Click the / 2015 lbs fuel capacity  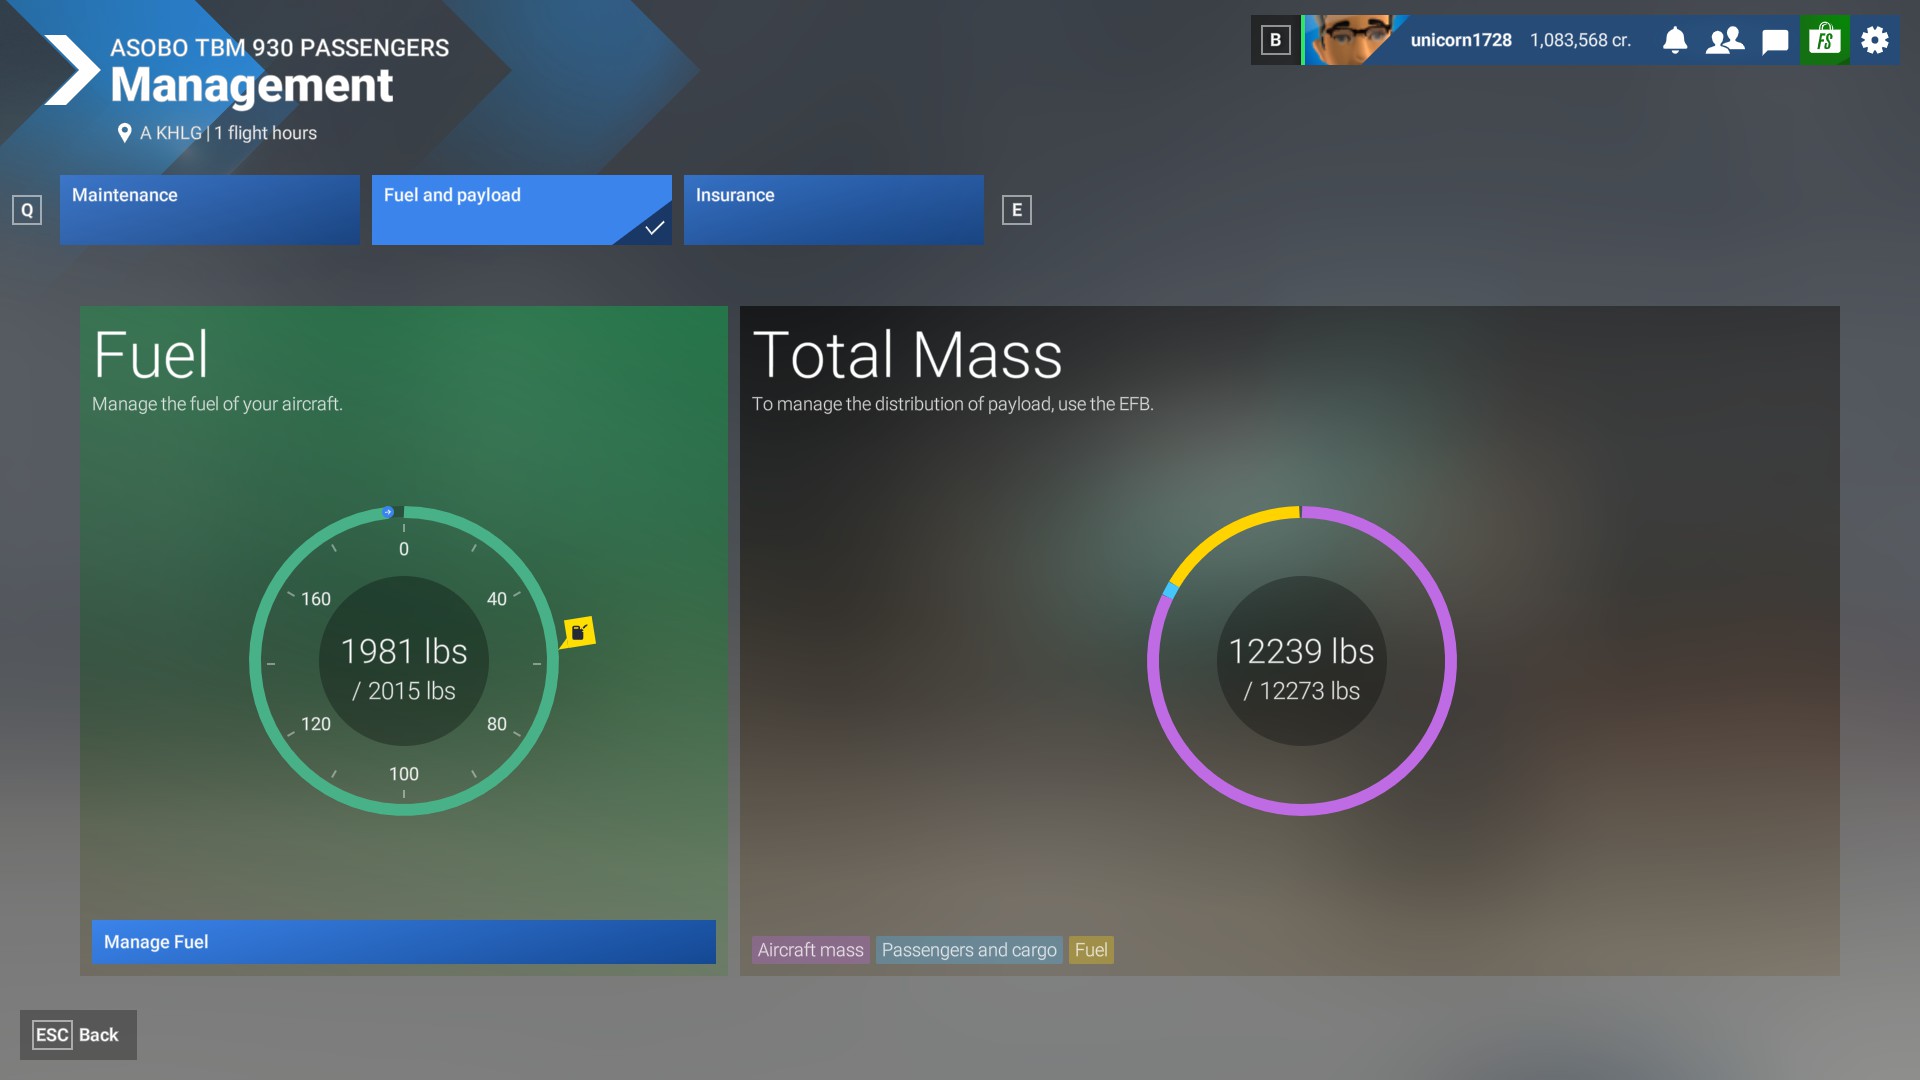404,691
